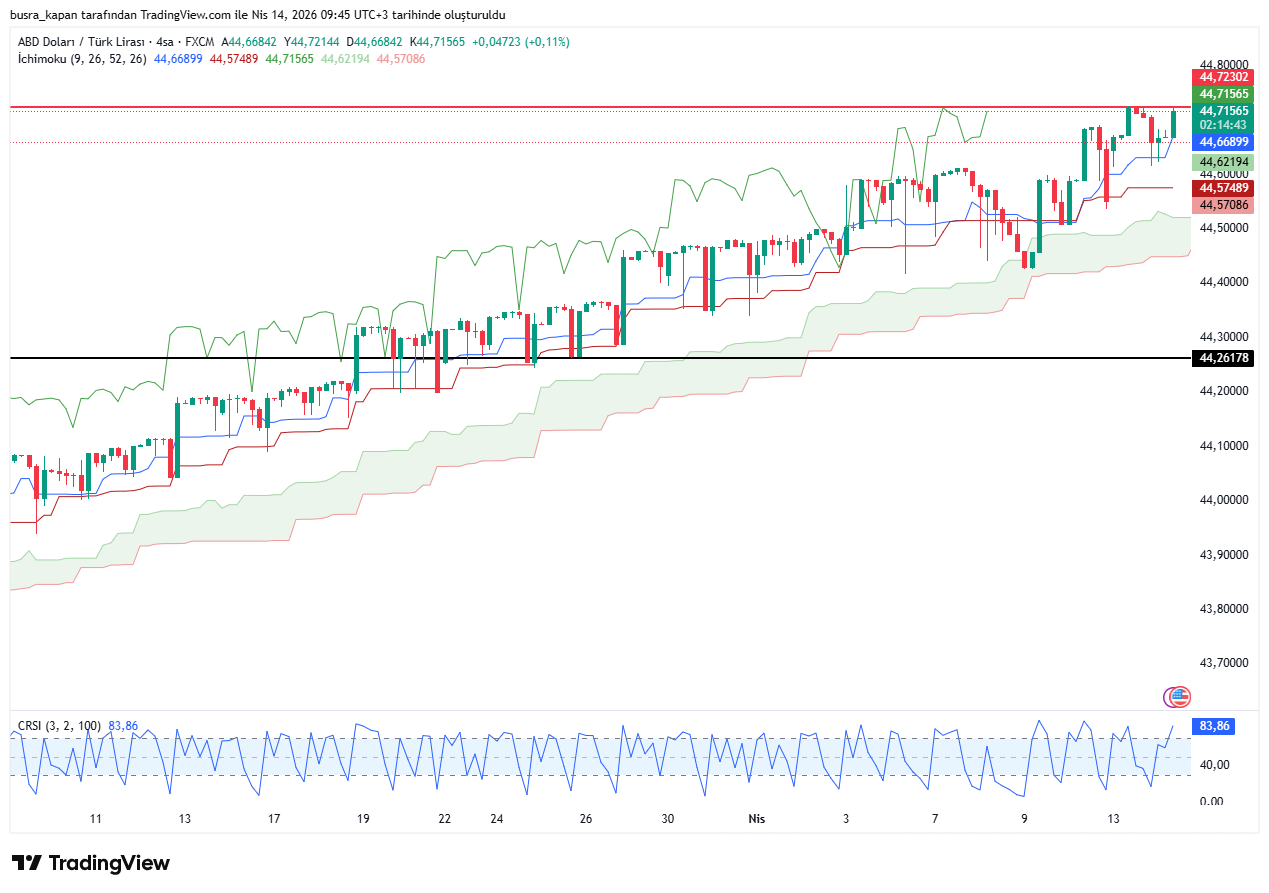
Task: Click the dark red 44,57489 price axis tag
Action: point(1223,188)
